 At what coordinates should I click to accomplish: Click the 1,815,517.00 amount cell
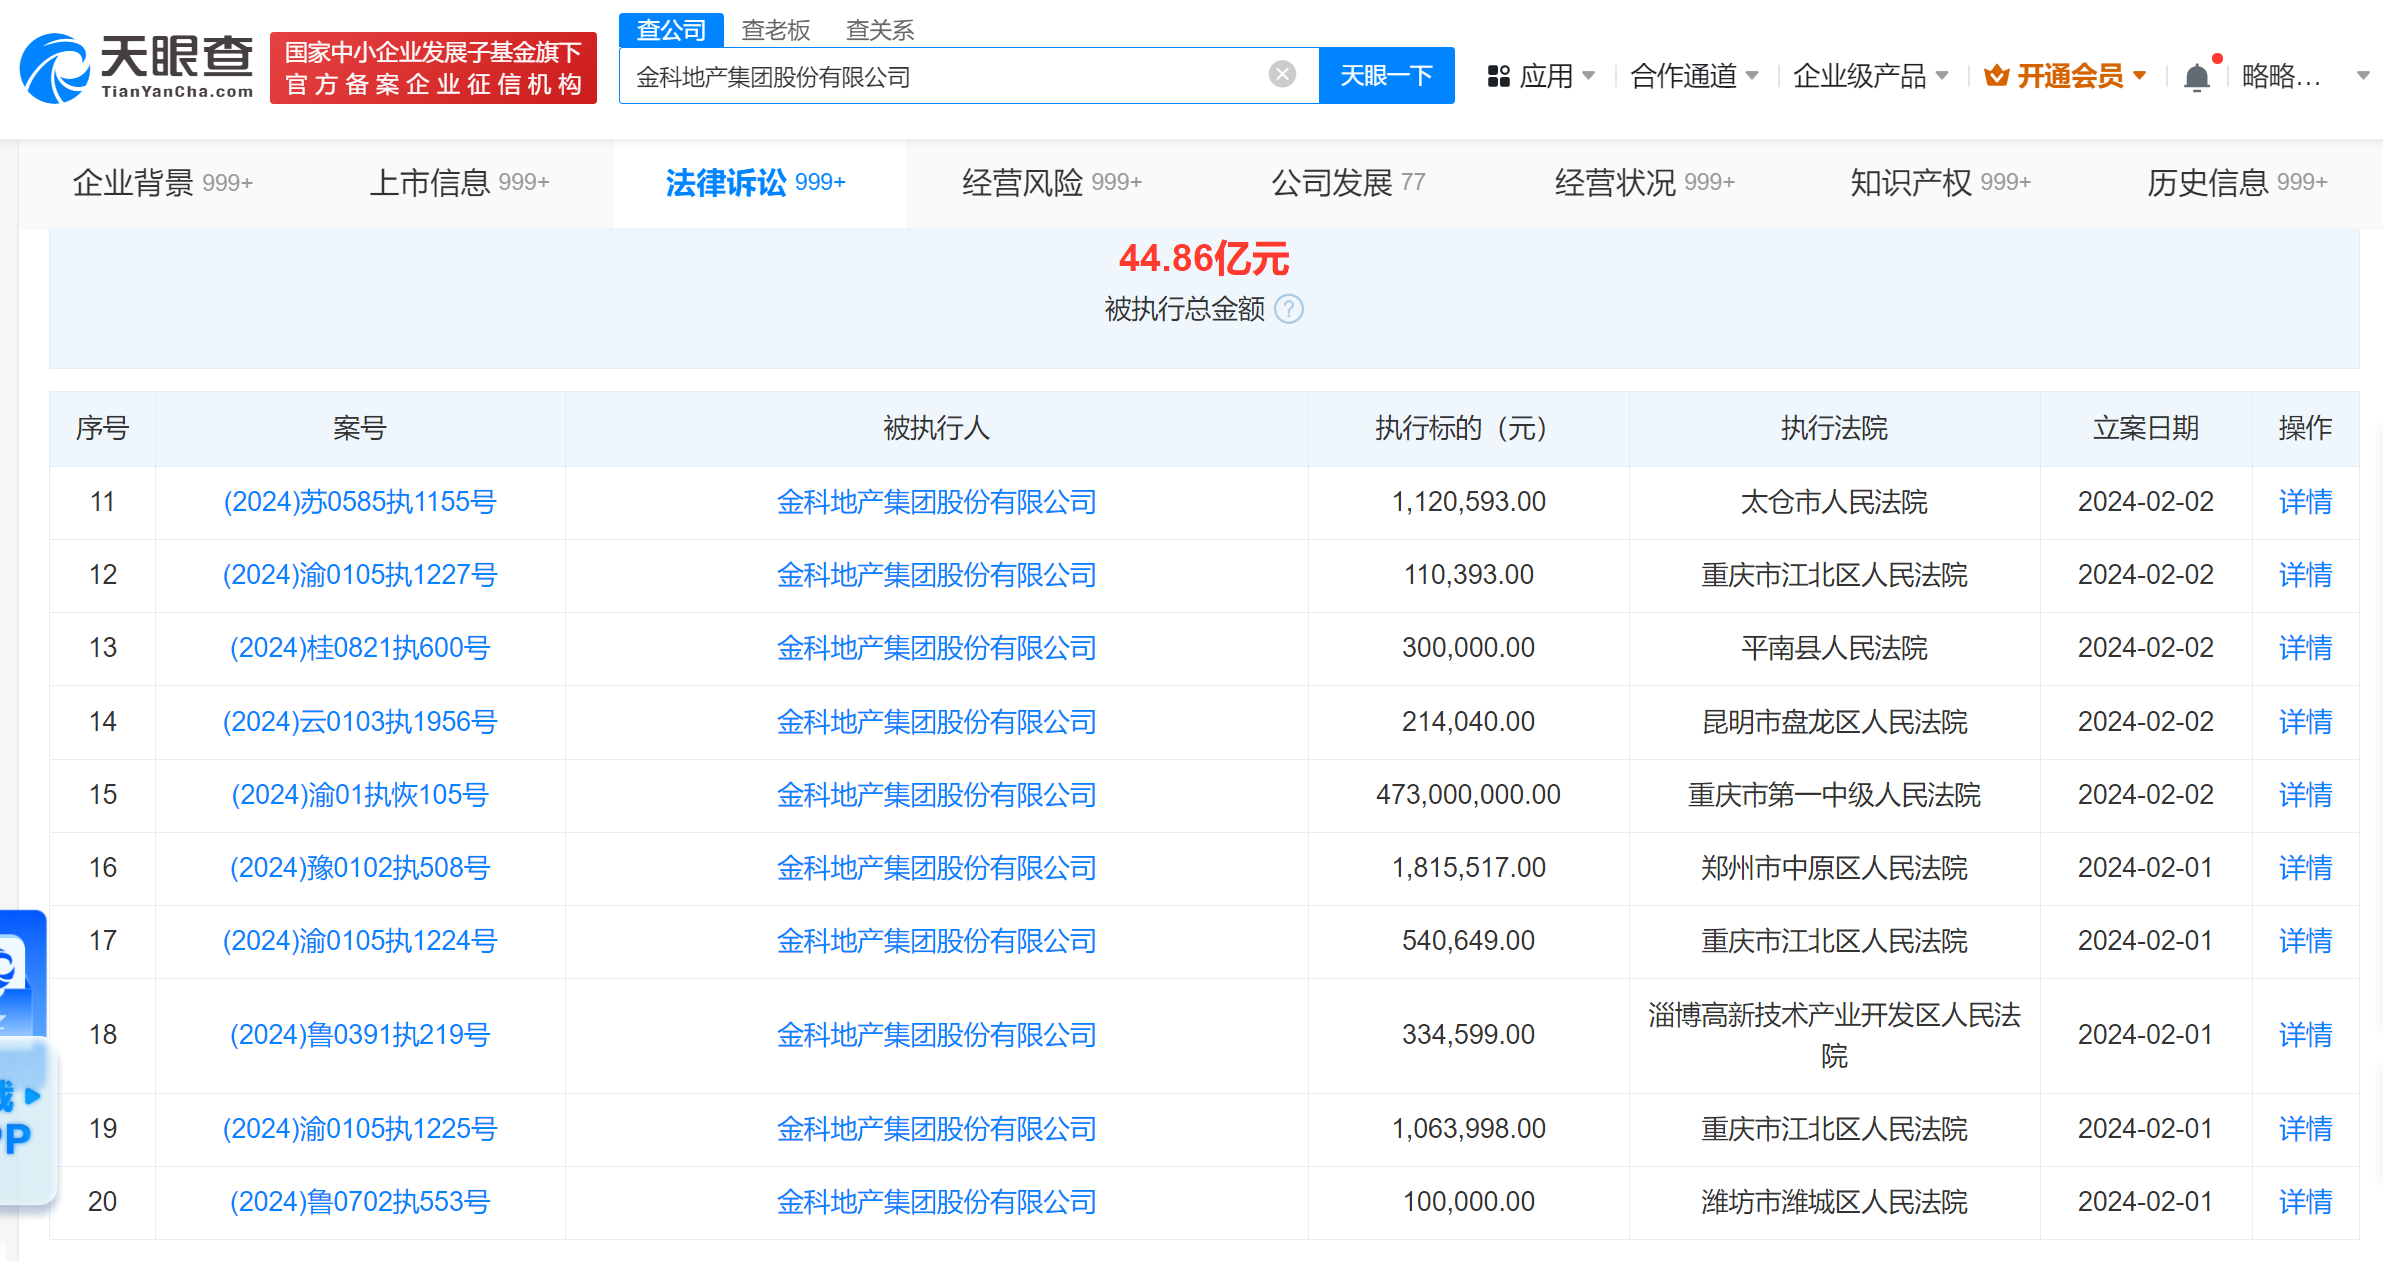click(x=1468, y=868)
